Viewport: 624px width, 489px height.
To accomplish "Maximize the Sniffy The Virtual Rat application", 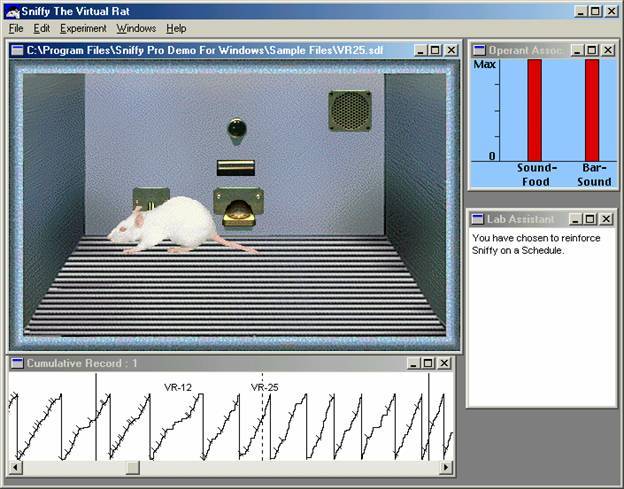I will coord(595,11).
